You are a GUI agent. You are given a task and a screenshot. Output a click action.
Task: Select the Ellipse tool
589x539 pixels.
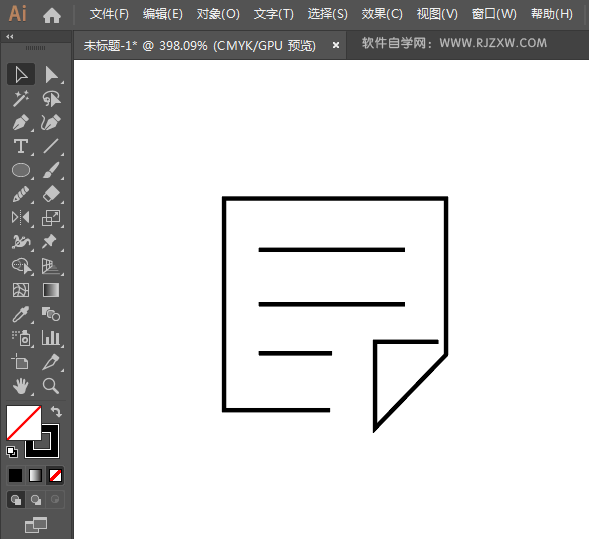point(21,170)
